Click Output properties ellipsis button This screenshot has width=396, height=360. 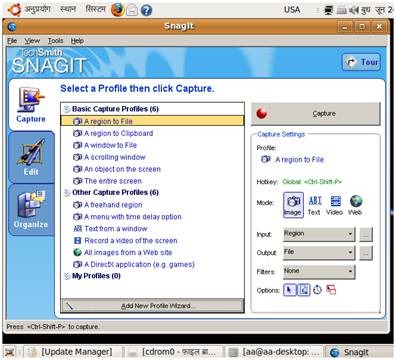(x=366, y=253)
